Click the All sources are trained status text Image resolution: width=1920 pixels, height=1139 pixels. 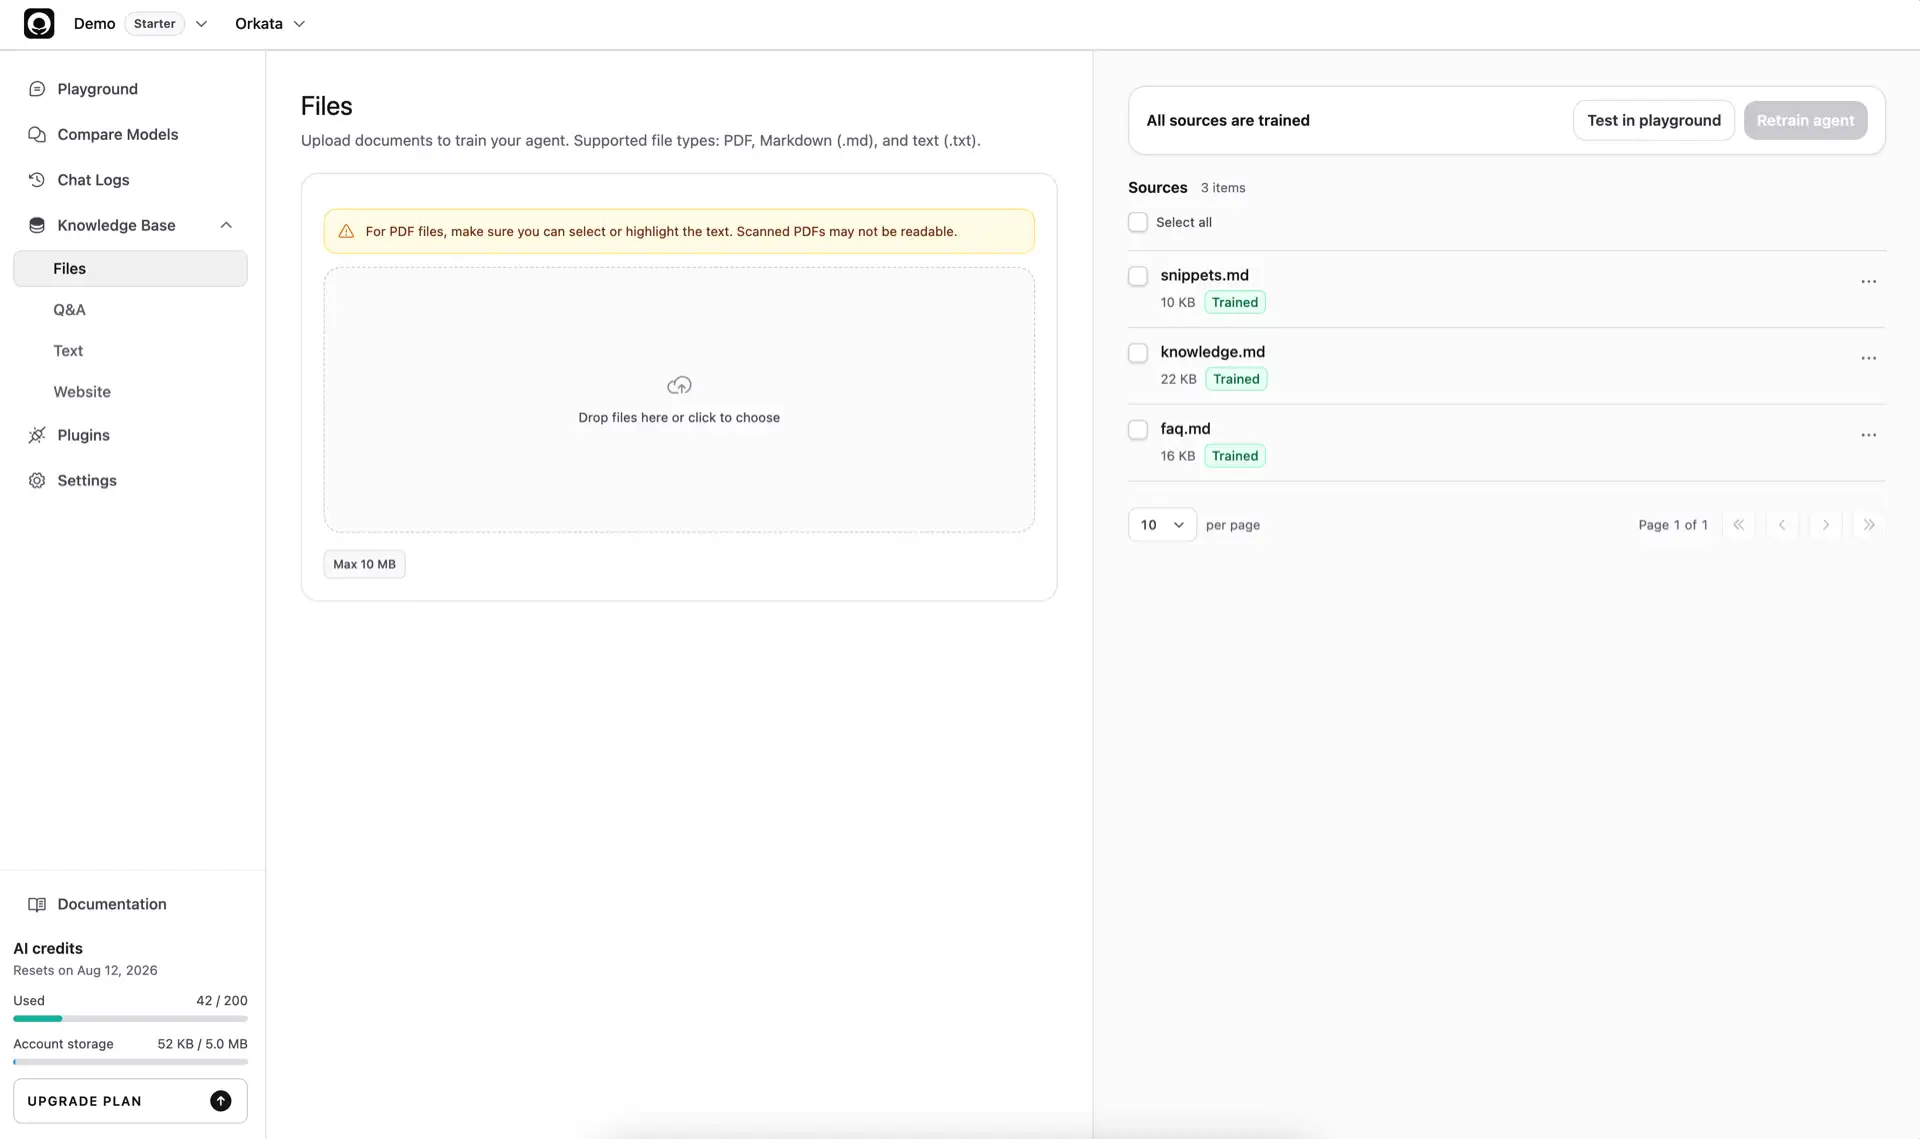(x=1228, y=120)
